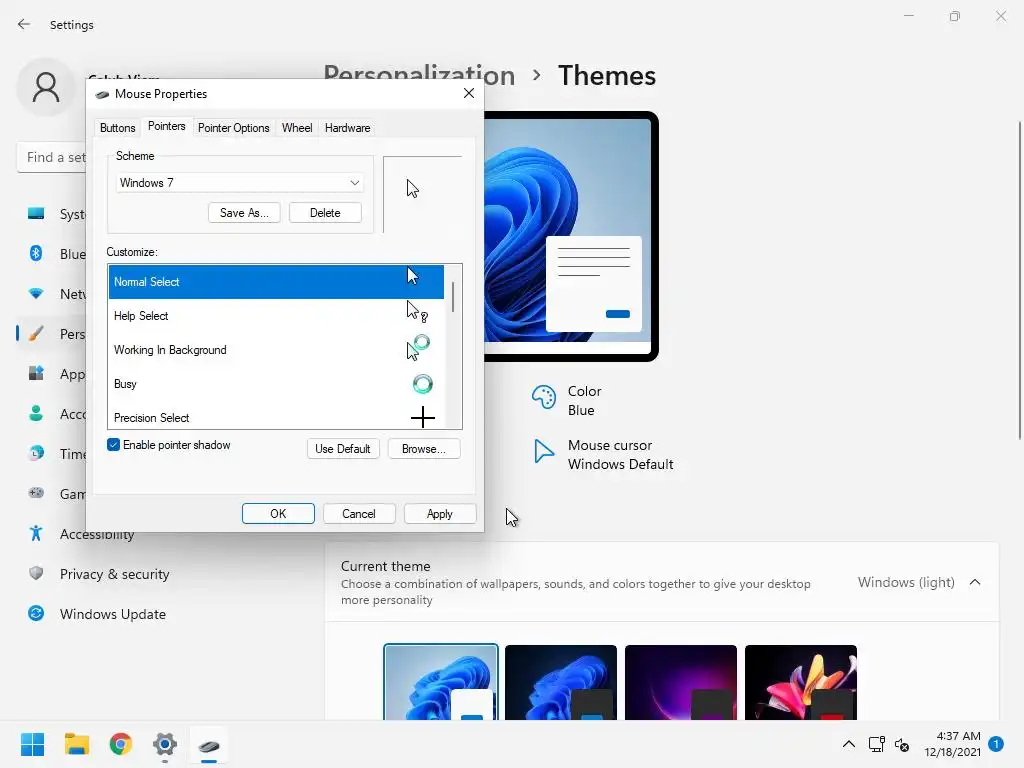
Task: Select Working In Background pointer row
Action: 276,350
